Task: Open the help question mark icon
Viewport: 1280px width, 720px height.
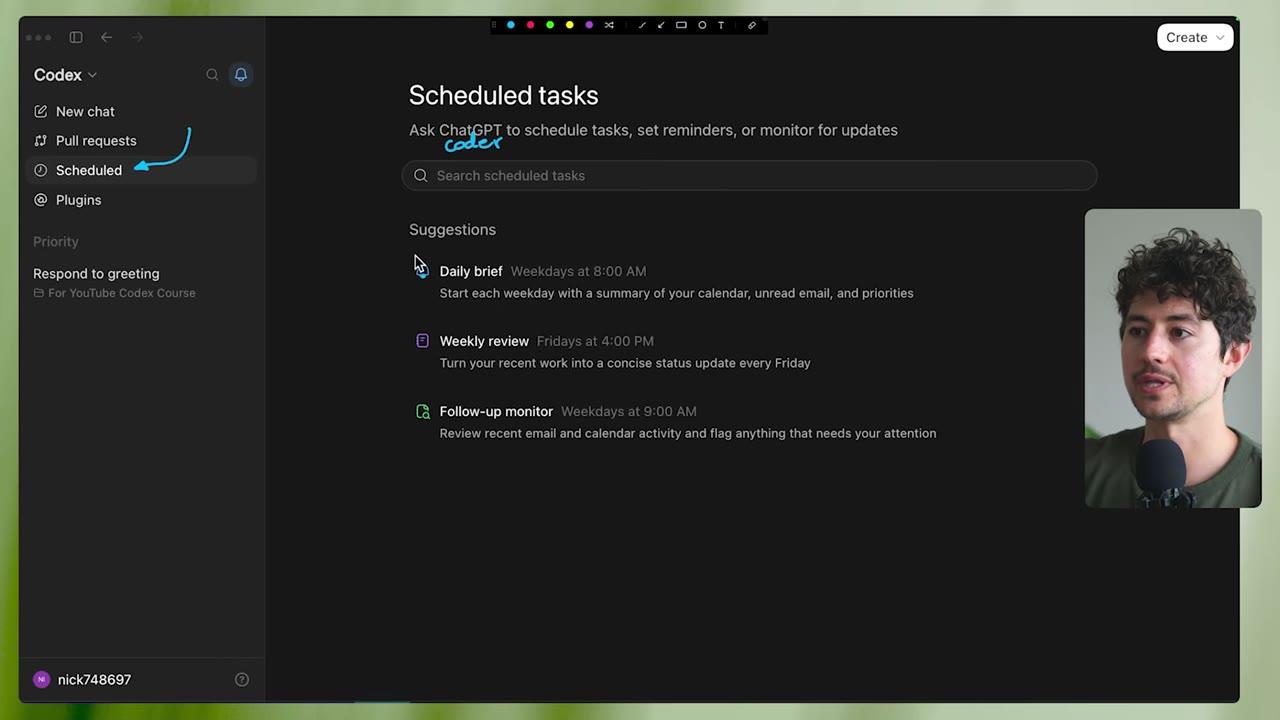Action: click(x=242, y=679)
